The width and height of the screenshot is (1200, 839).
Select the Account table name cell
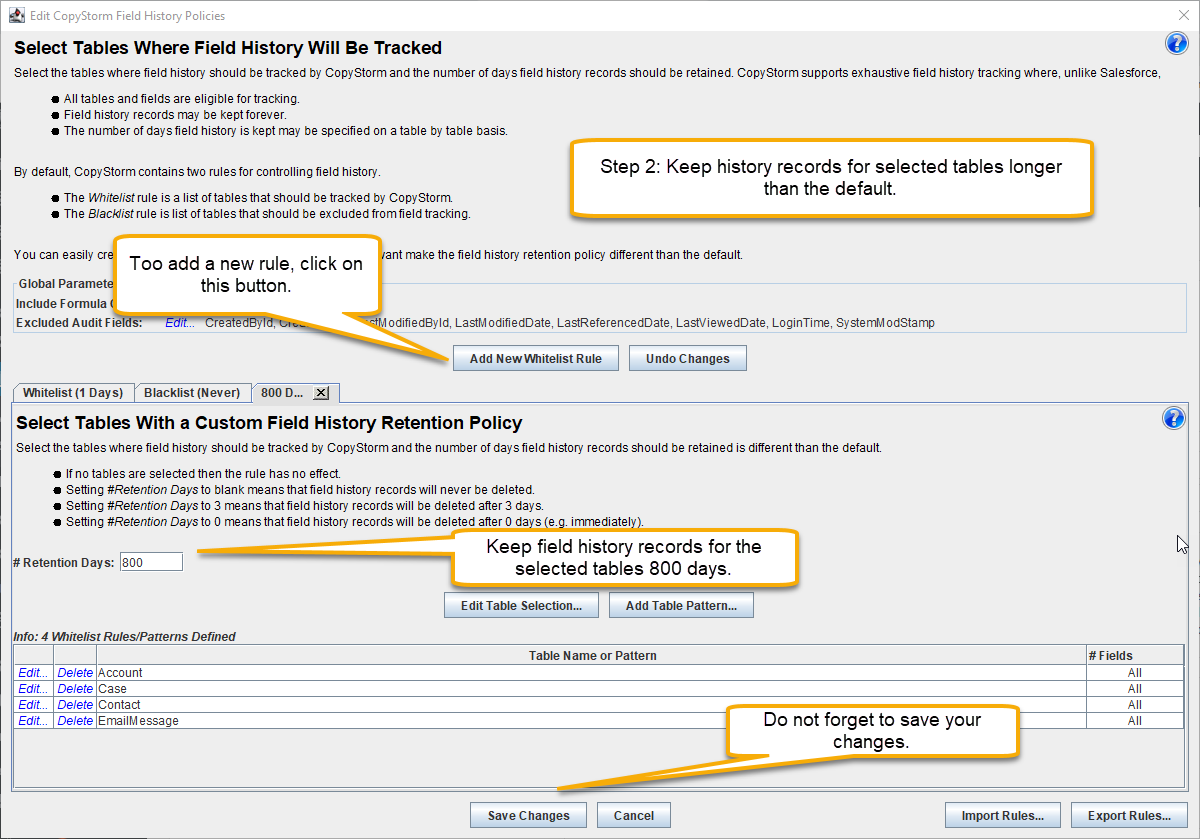click(591, 673)
